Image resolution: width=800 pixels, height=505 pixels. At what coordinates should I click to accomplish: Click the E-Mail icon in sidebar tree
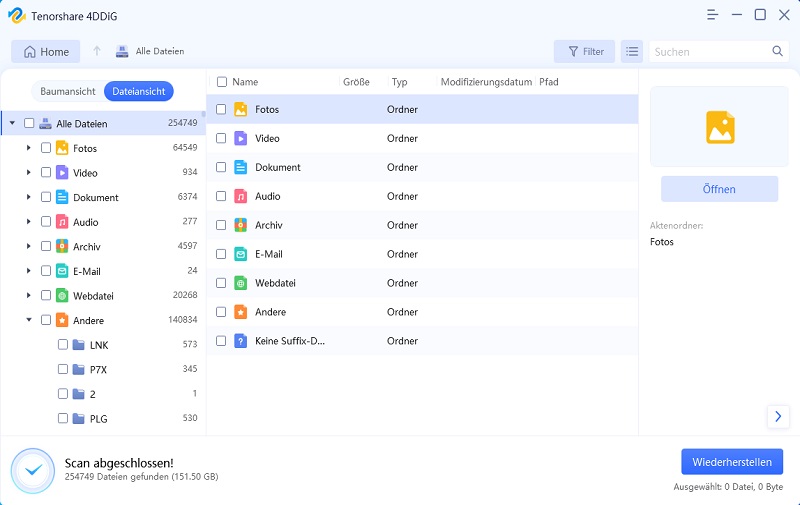[62, 271]
